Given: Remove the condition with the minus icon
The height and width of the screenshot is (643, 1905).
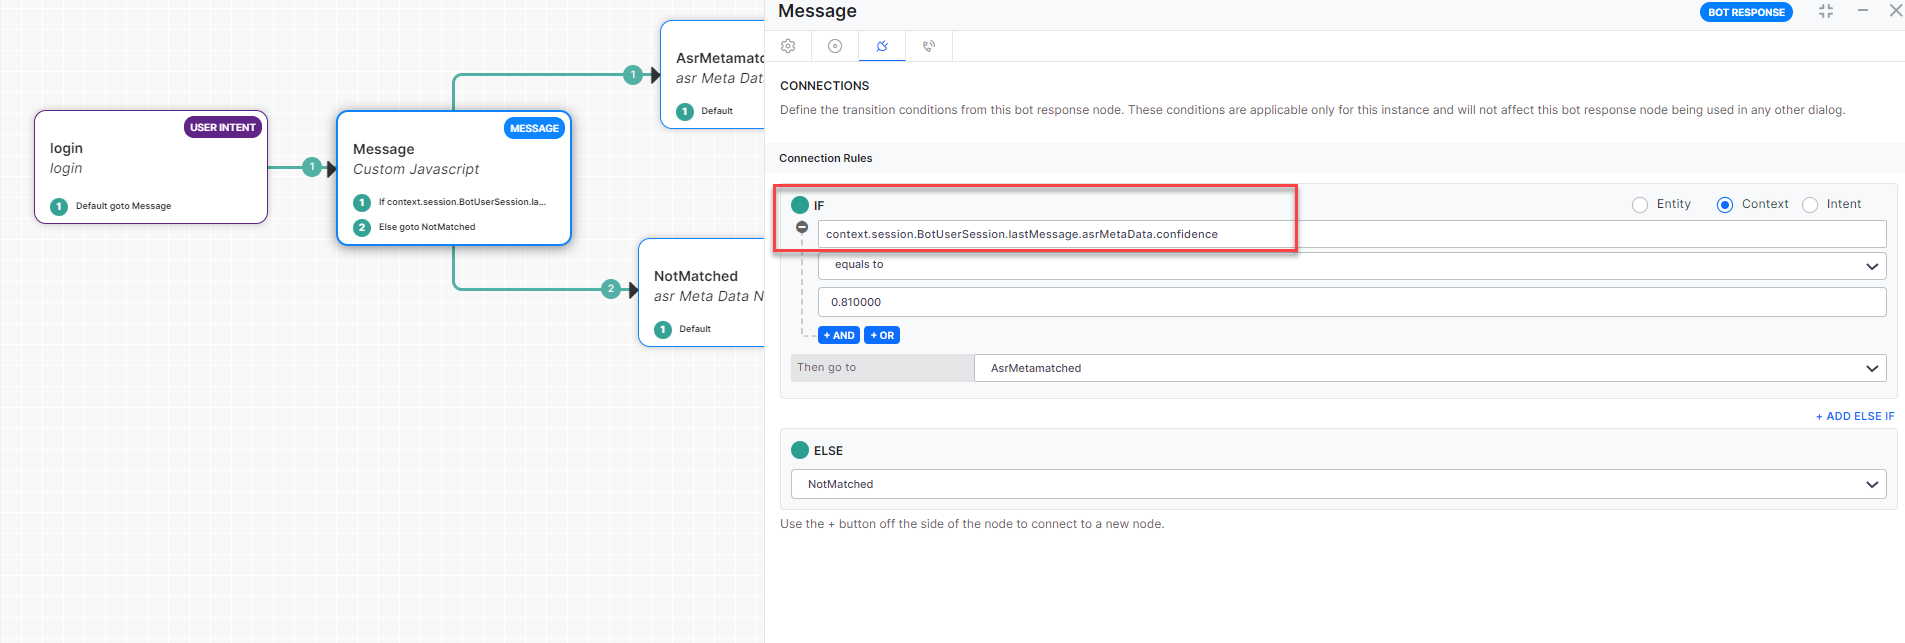Looking at the screenshot, I should pyautogui.click(x=802, y=228).
